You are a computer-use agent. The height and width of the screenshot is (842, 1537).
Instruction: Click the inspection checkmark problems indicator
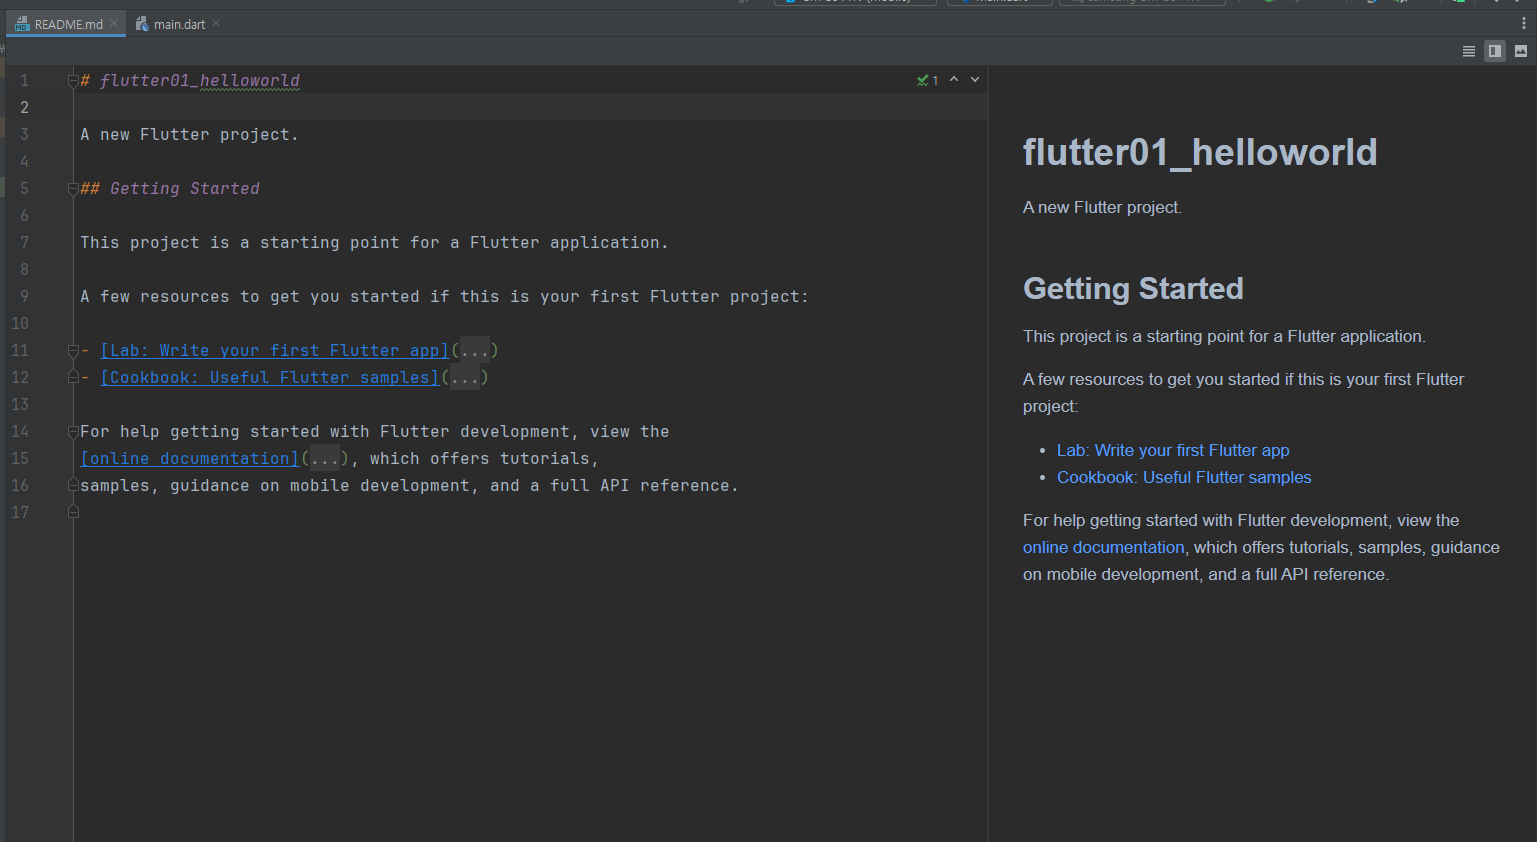(x=927, y=80)
